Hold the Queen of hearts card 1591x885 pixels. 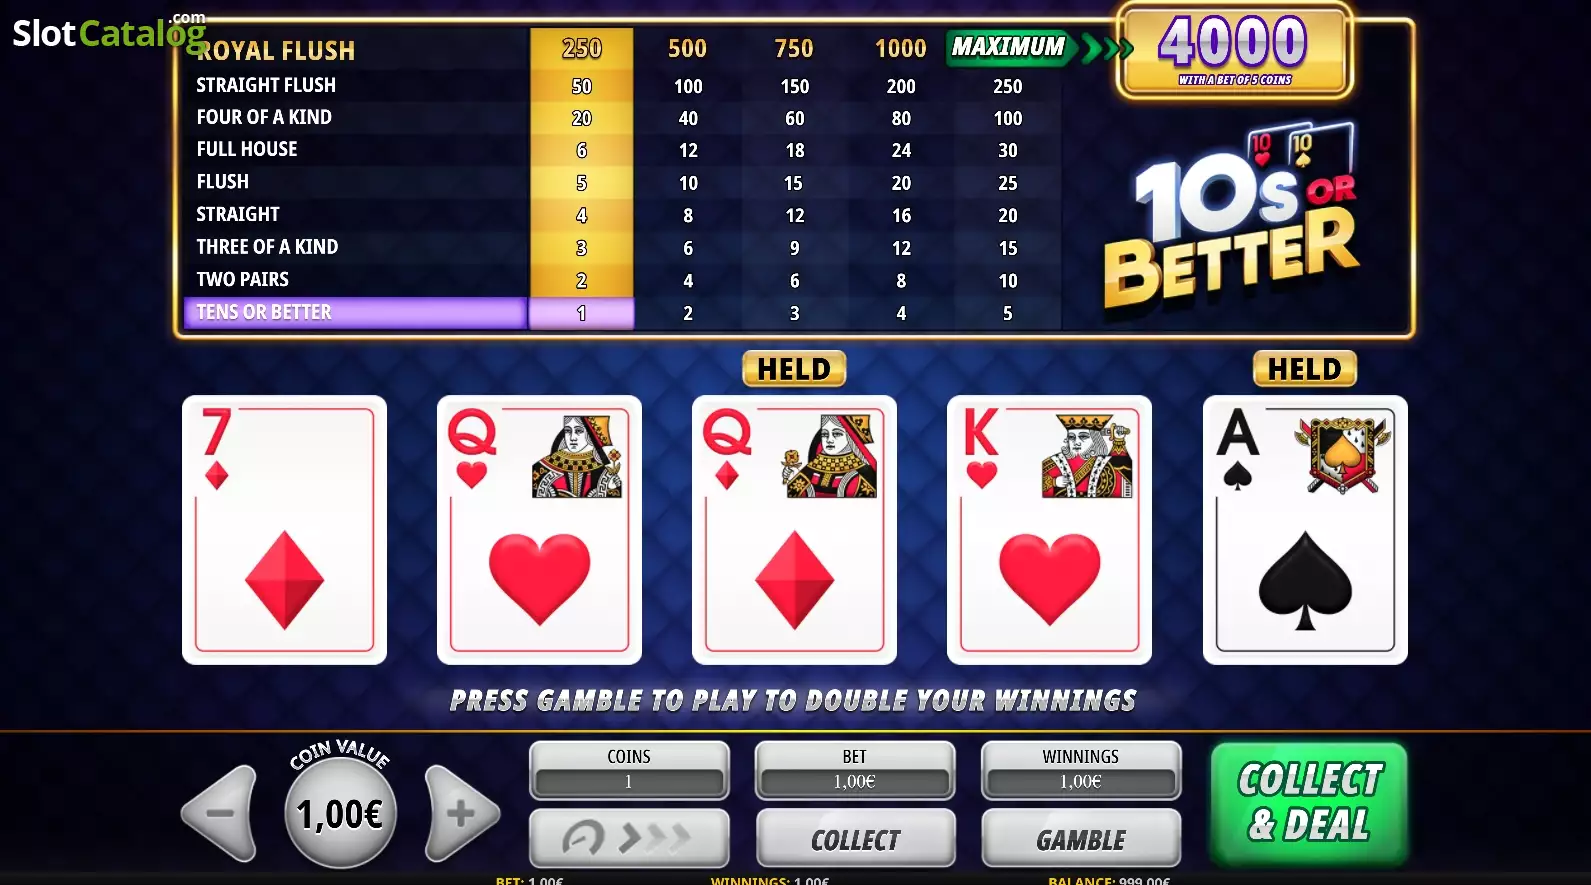pyautogui.click(x=540, y=530)
